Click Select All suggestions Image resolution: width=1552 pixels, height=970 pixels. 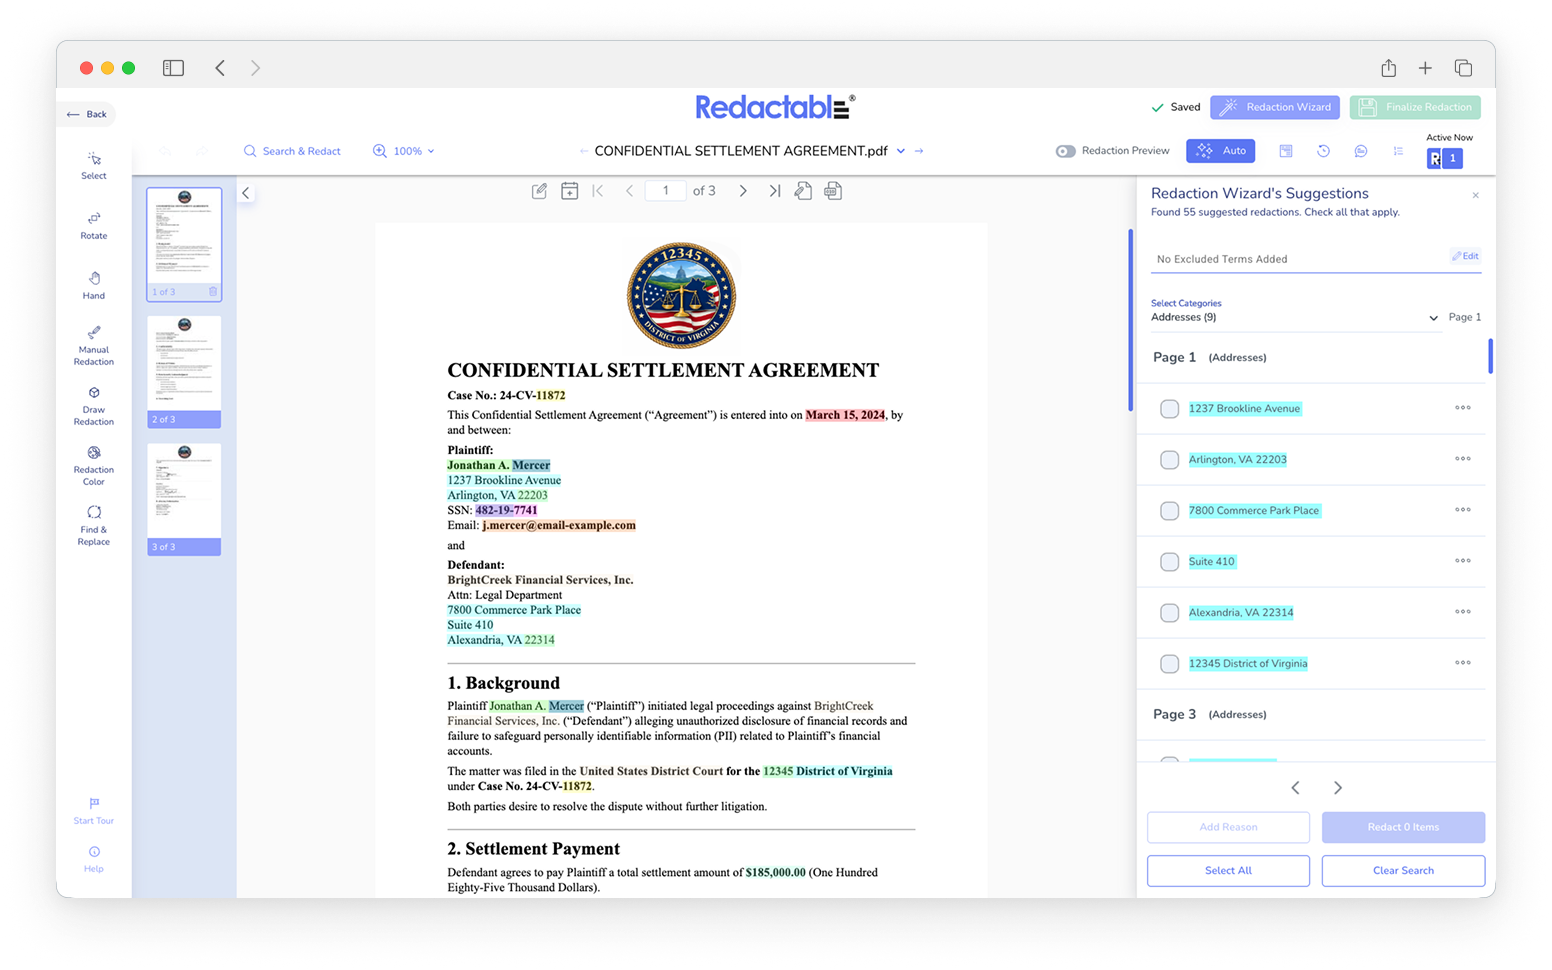pyautogui.click(x=1228, y=871)
